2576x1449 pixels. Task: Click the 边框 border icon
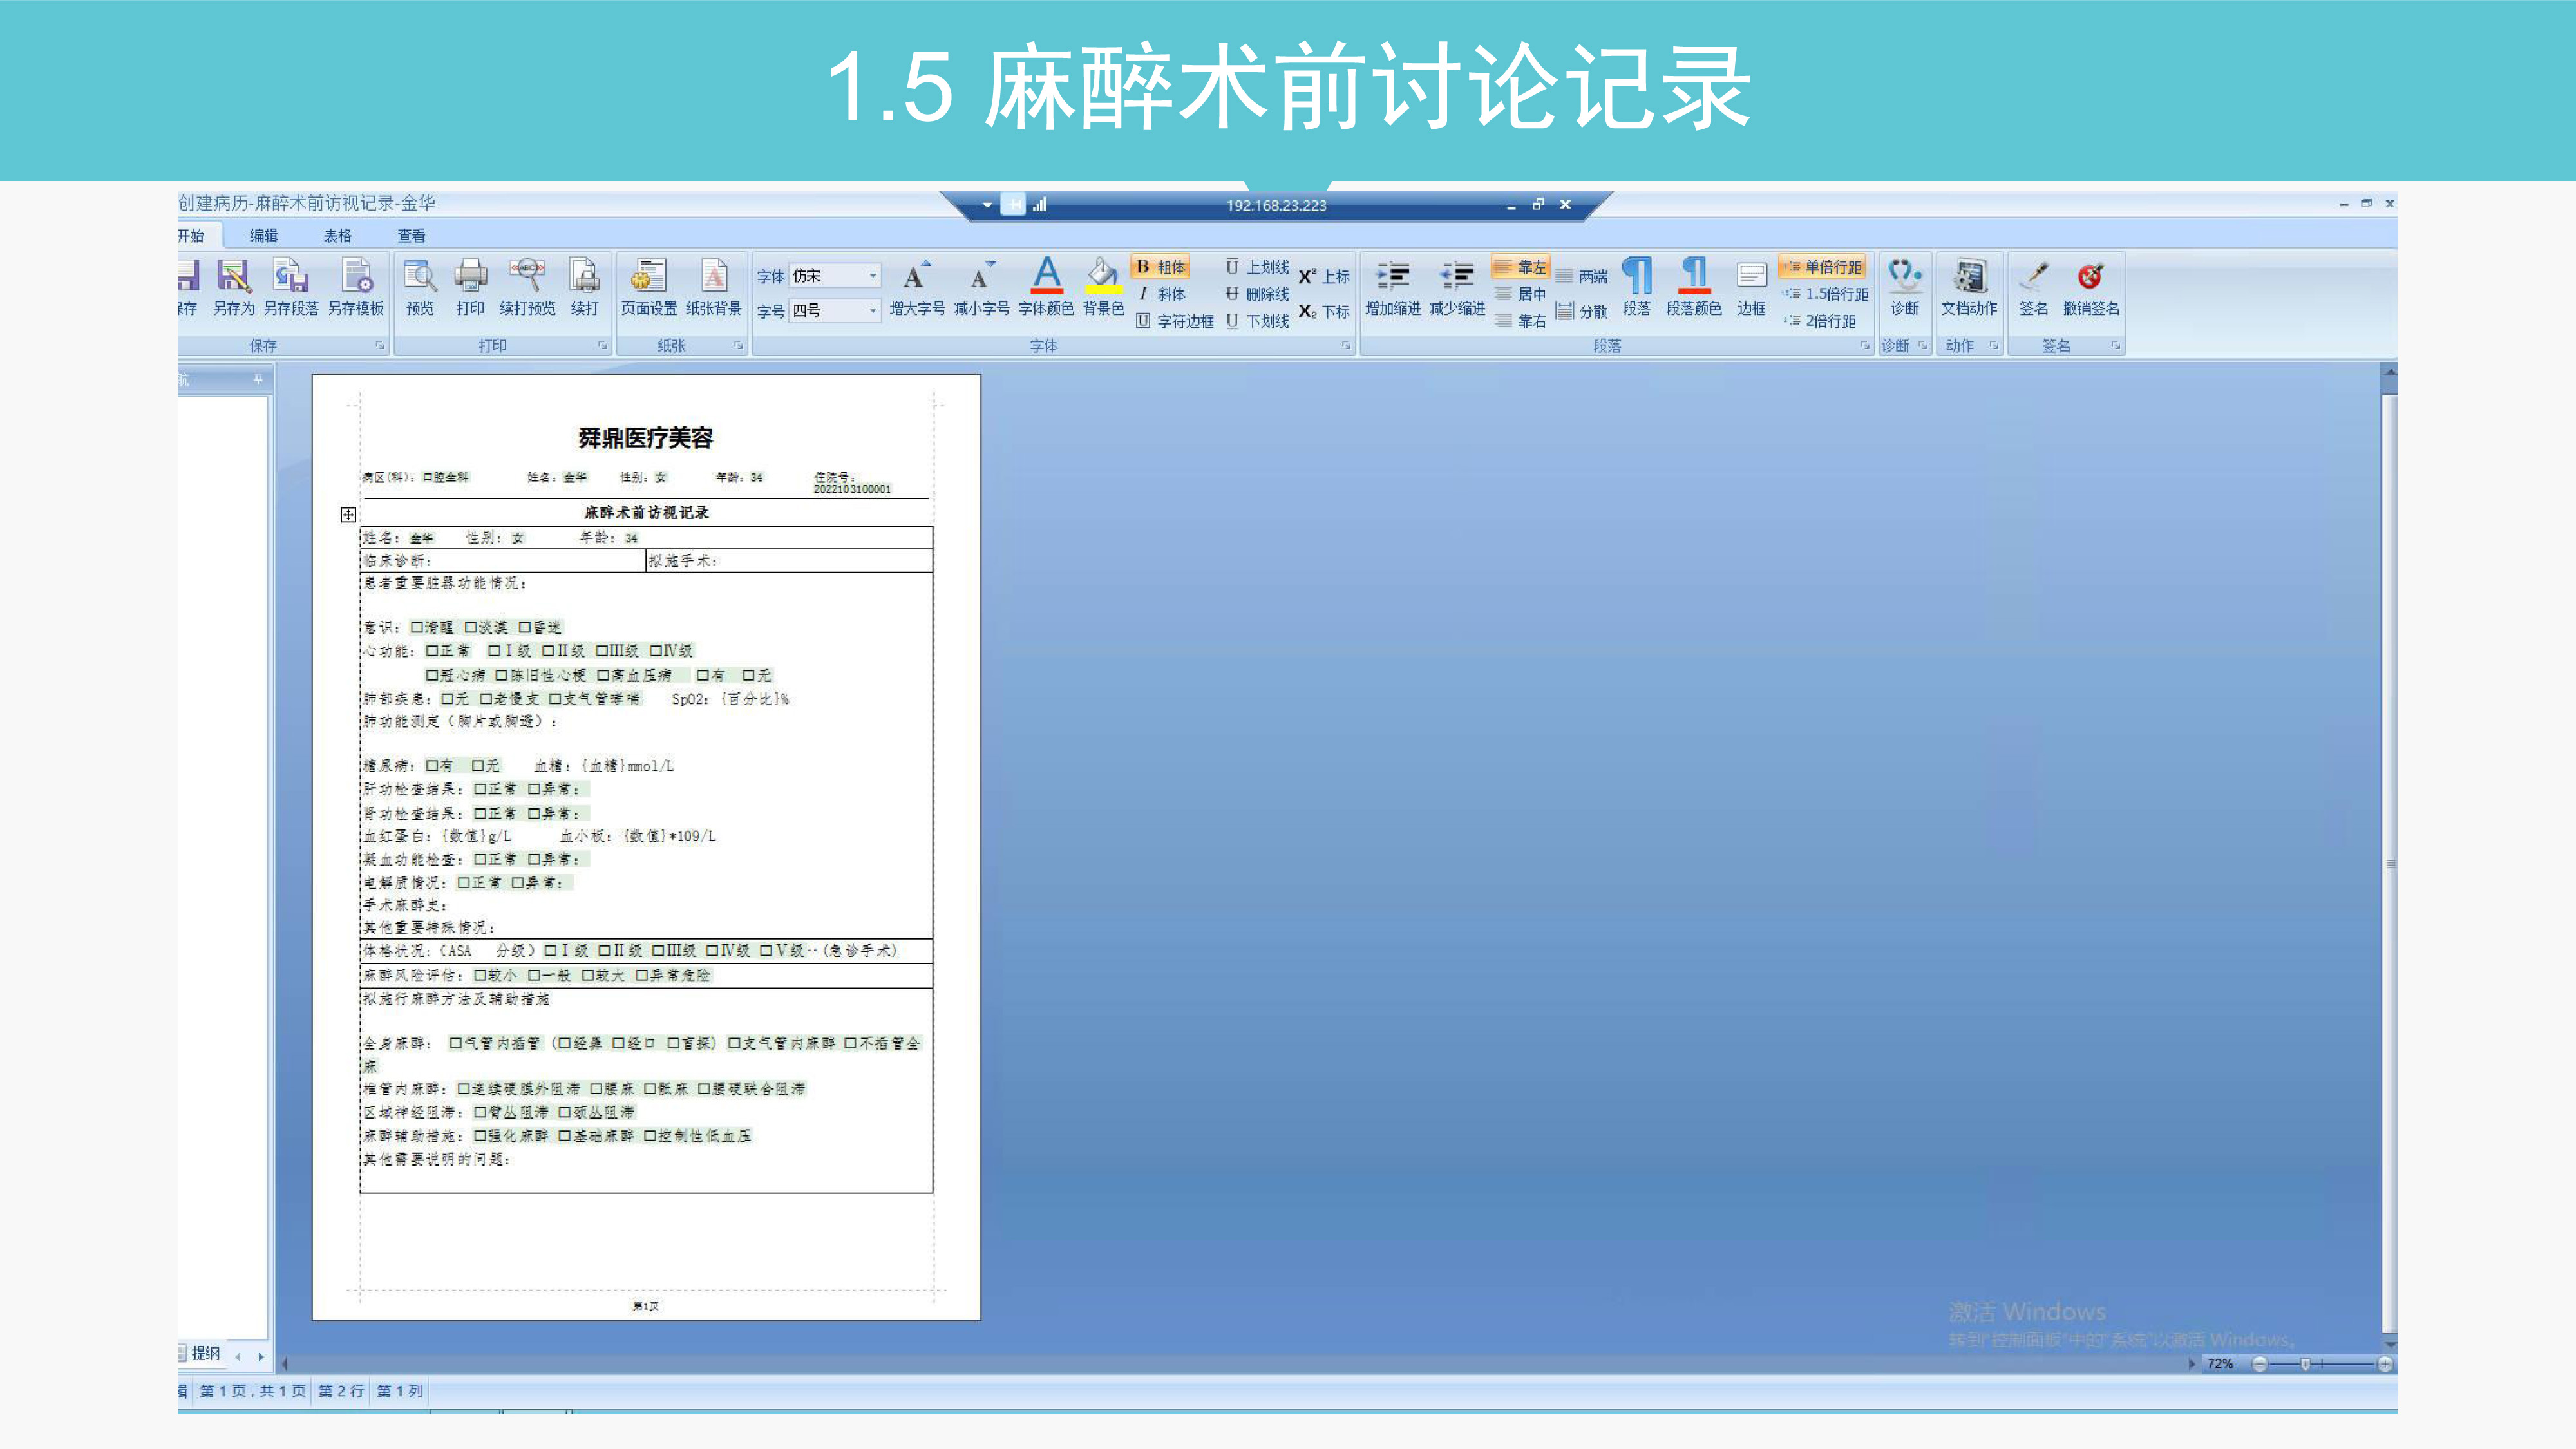pyautogui.click(x=1751, y=287)
